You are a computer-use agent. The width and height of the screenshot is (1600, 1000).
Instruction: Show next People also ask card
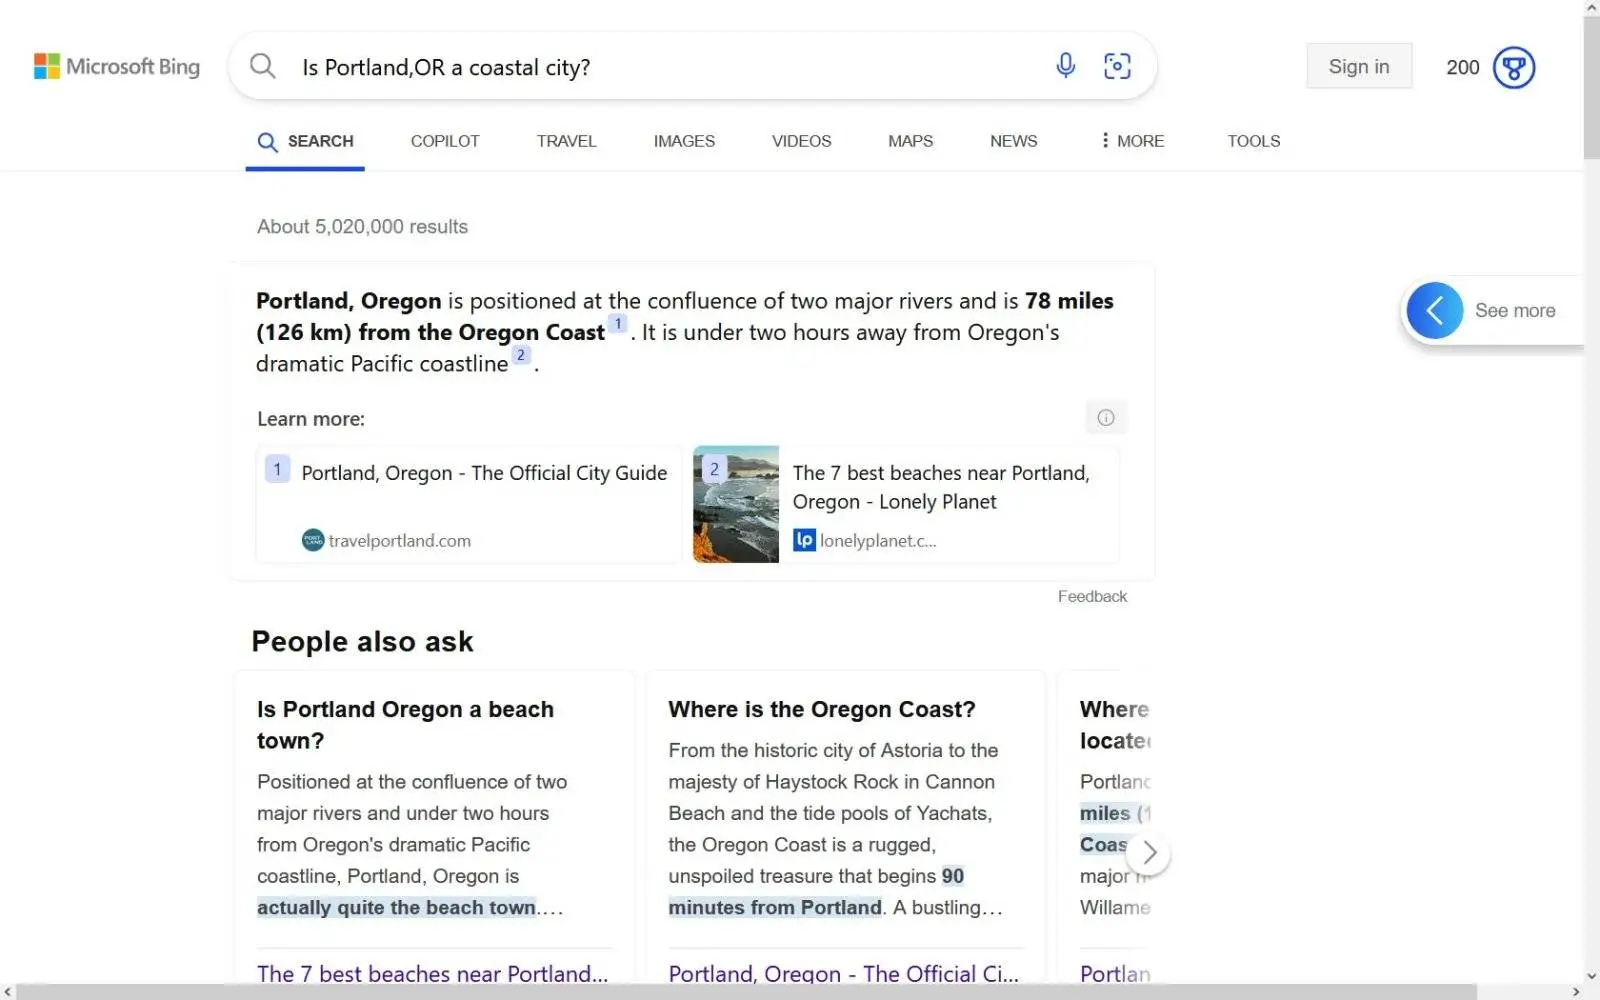click(1149, 853)
